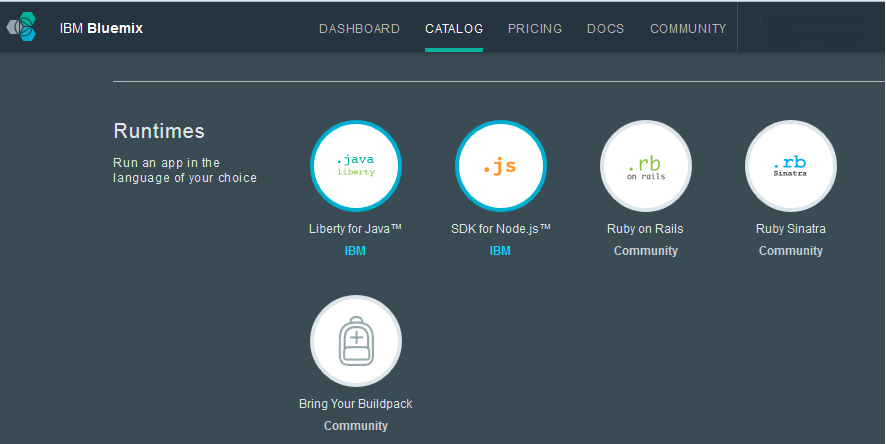Click the 'Run an app in the language' description
This screenshot has height=444, width=886.
[x=185, y=170]
